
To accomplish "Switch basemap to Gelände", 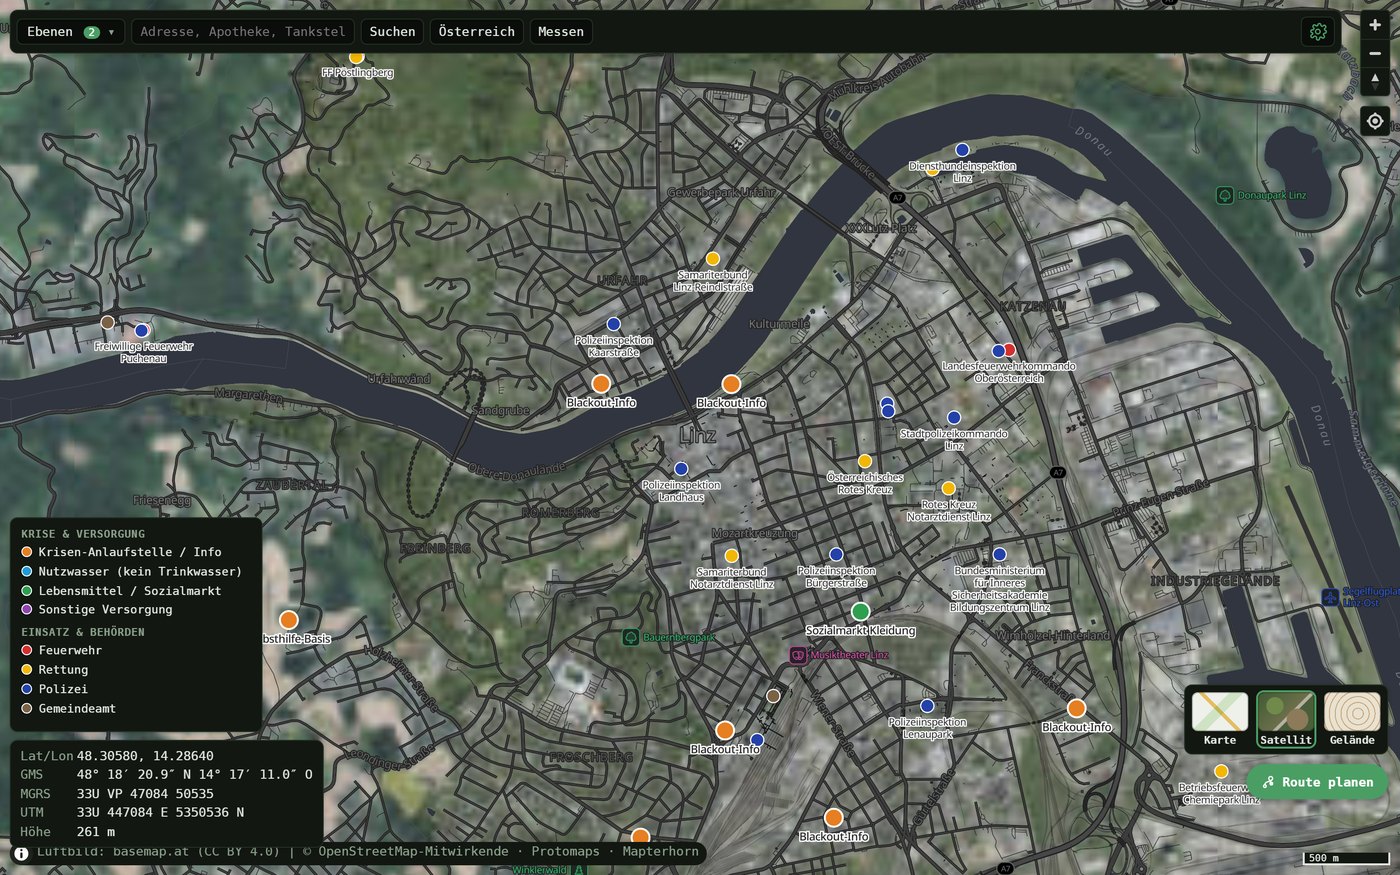I will pos(1352,719).
